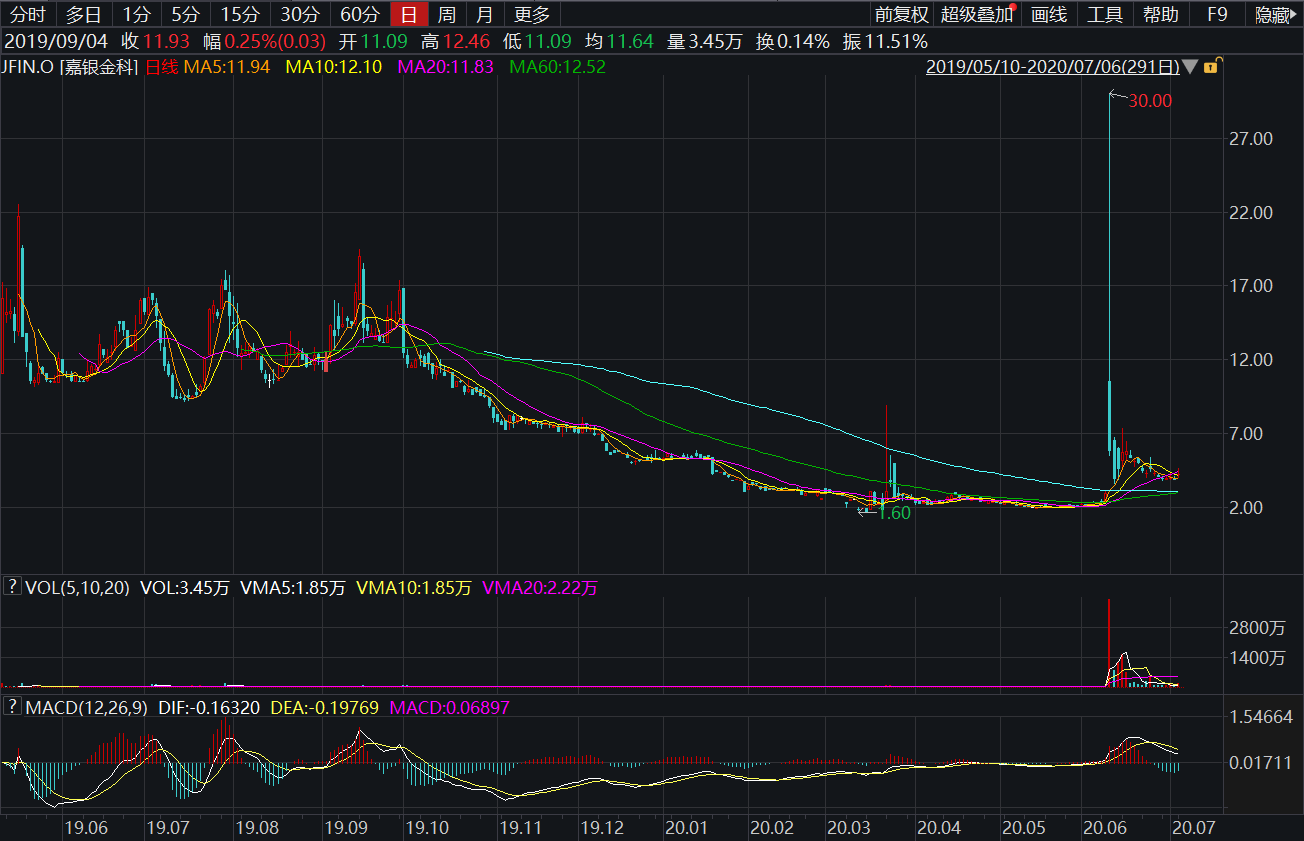Image resolution: width=1304 pixels, height=841 pixels.
Task: Click the VOL indicator help question-mark icon
Action: click(x=13, y=588)
